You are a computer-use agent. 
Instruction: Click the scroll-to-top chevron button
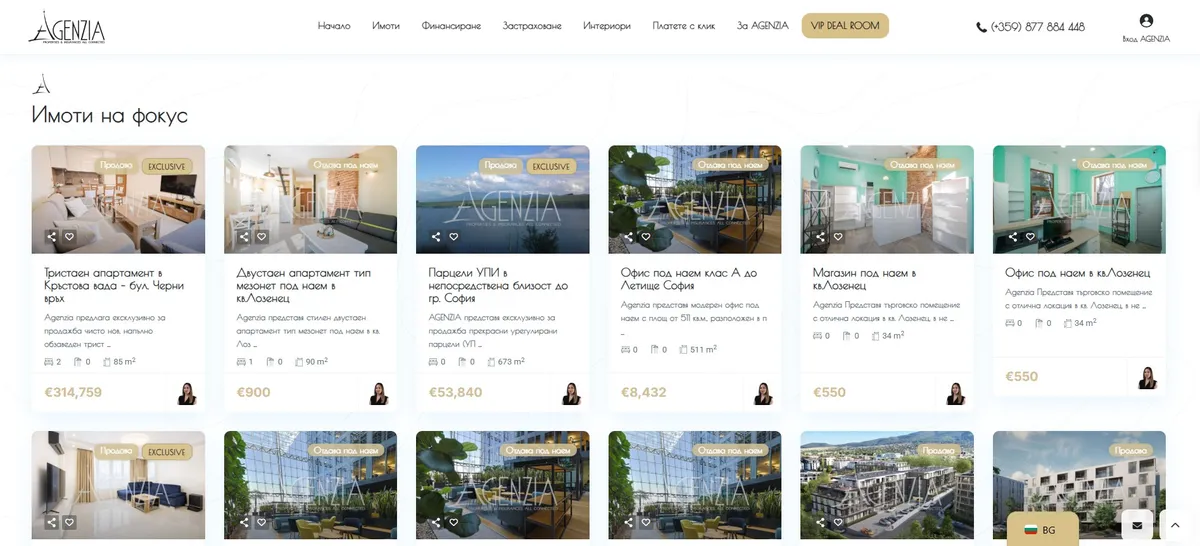pyautogui.click(x=1175, y=525)
